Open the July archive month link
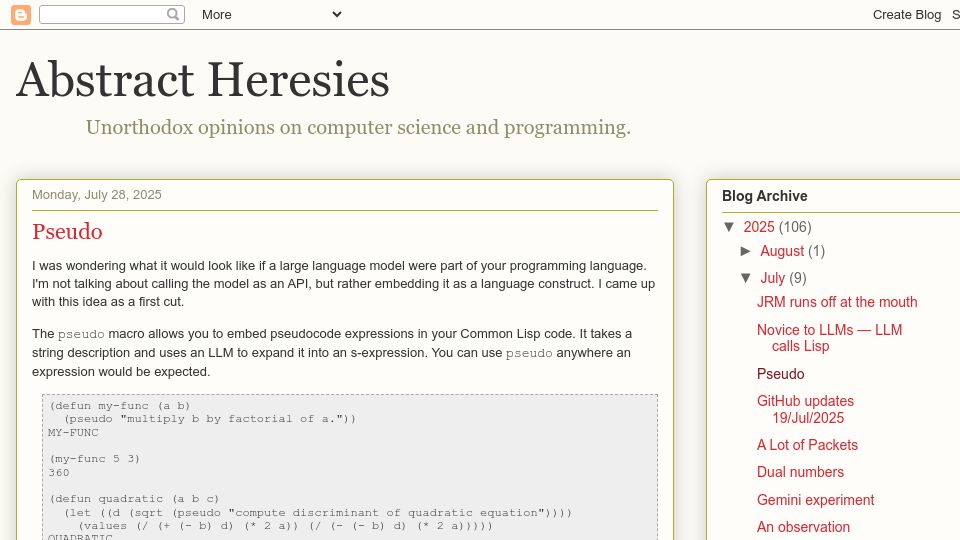Image resolution: width=960 pixels, height=540 pixels. click(x=773, y=278)
